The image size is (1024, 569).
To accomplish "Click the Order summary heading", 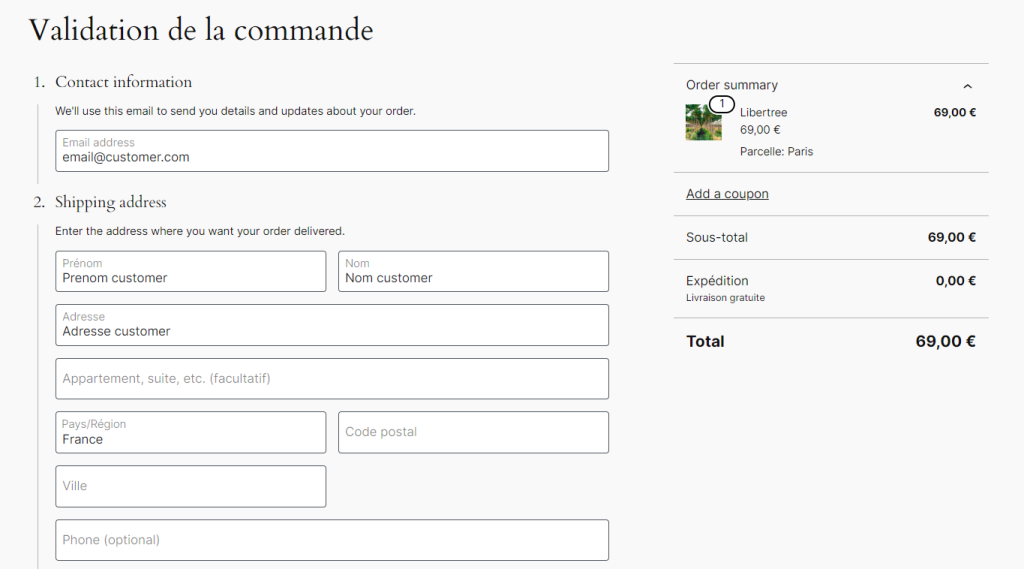I will point(732,86).
